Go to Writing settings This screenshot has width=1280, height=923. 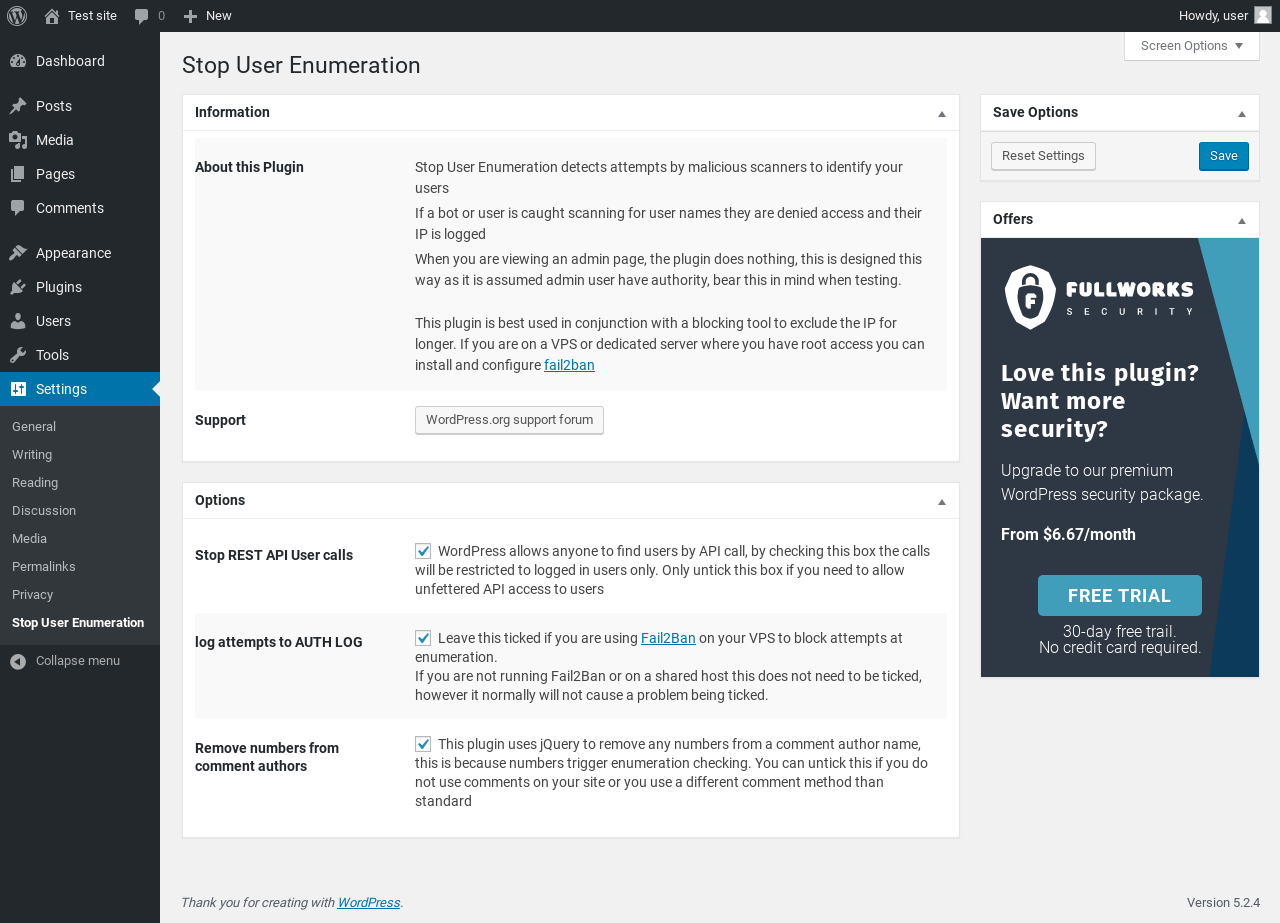click(x=32, y=454)
